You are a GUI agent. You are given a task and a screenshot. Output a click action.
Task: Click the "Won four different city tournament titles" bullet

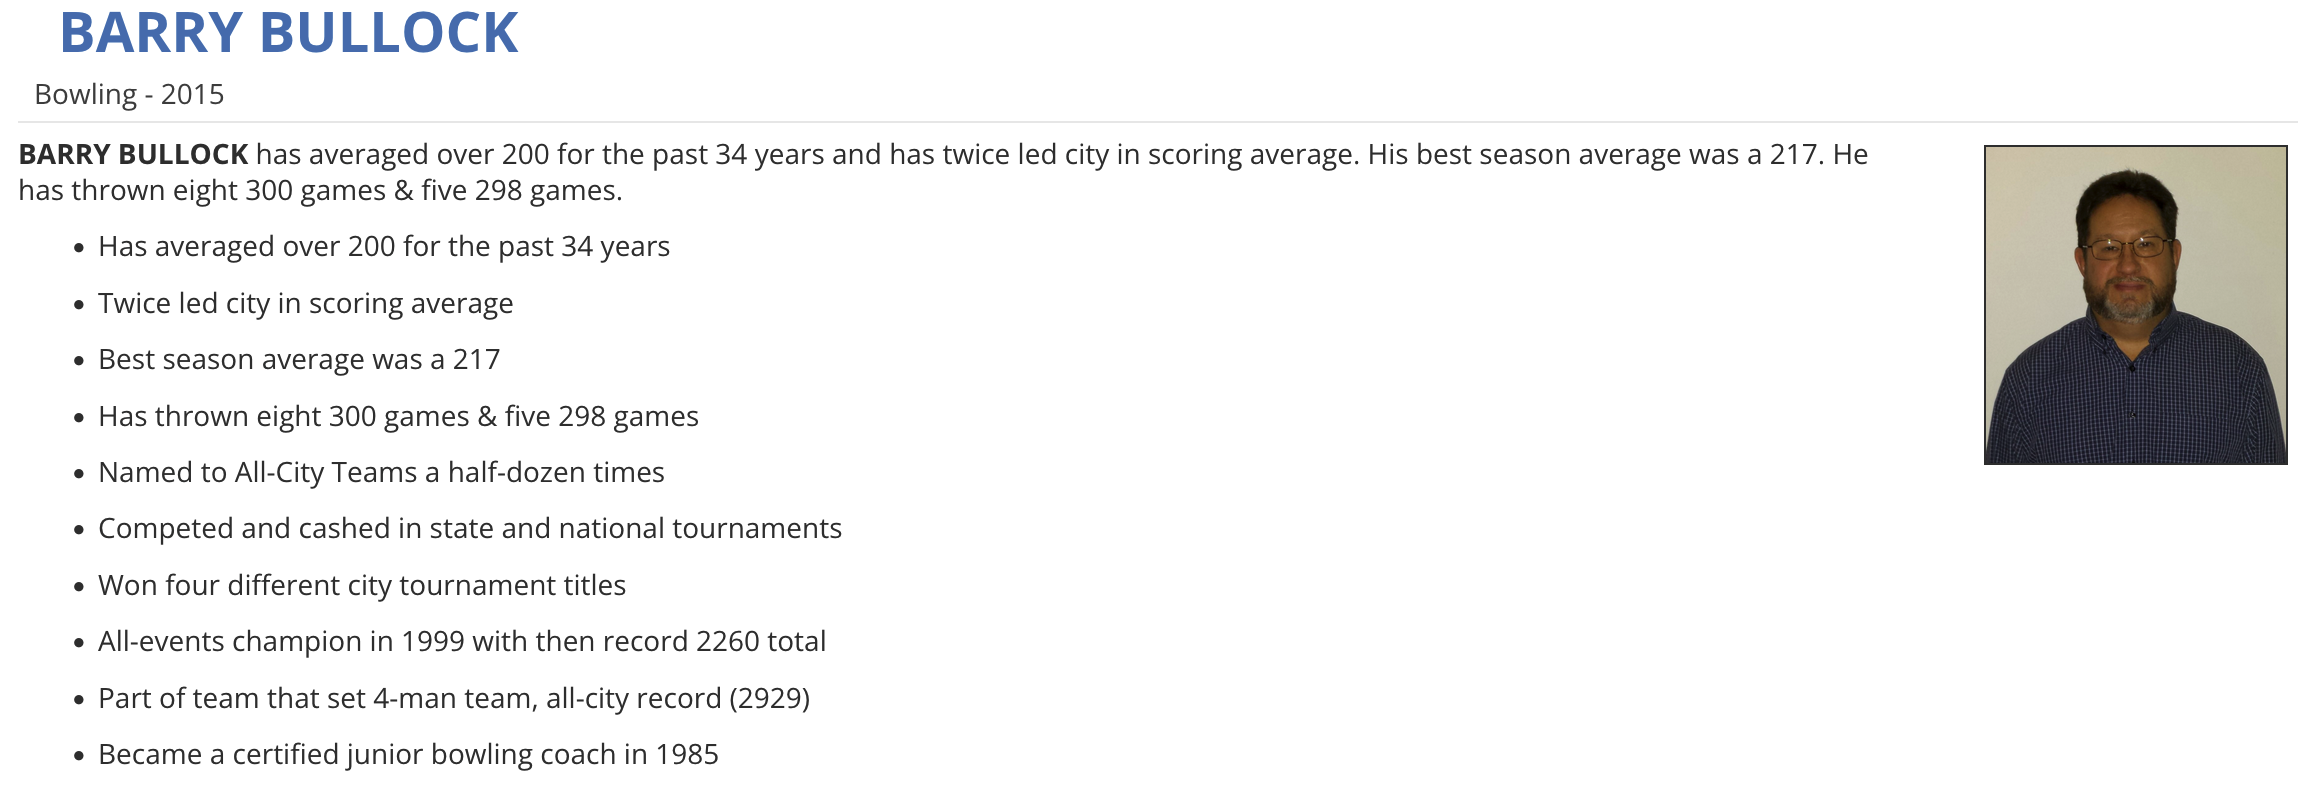(x=361, y=585)
